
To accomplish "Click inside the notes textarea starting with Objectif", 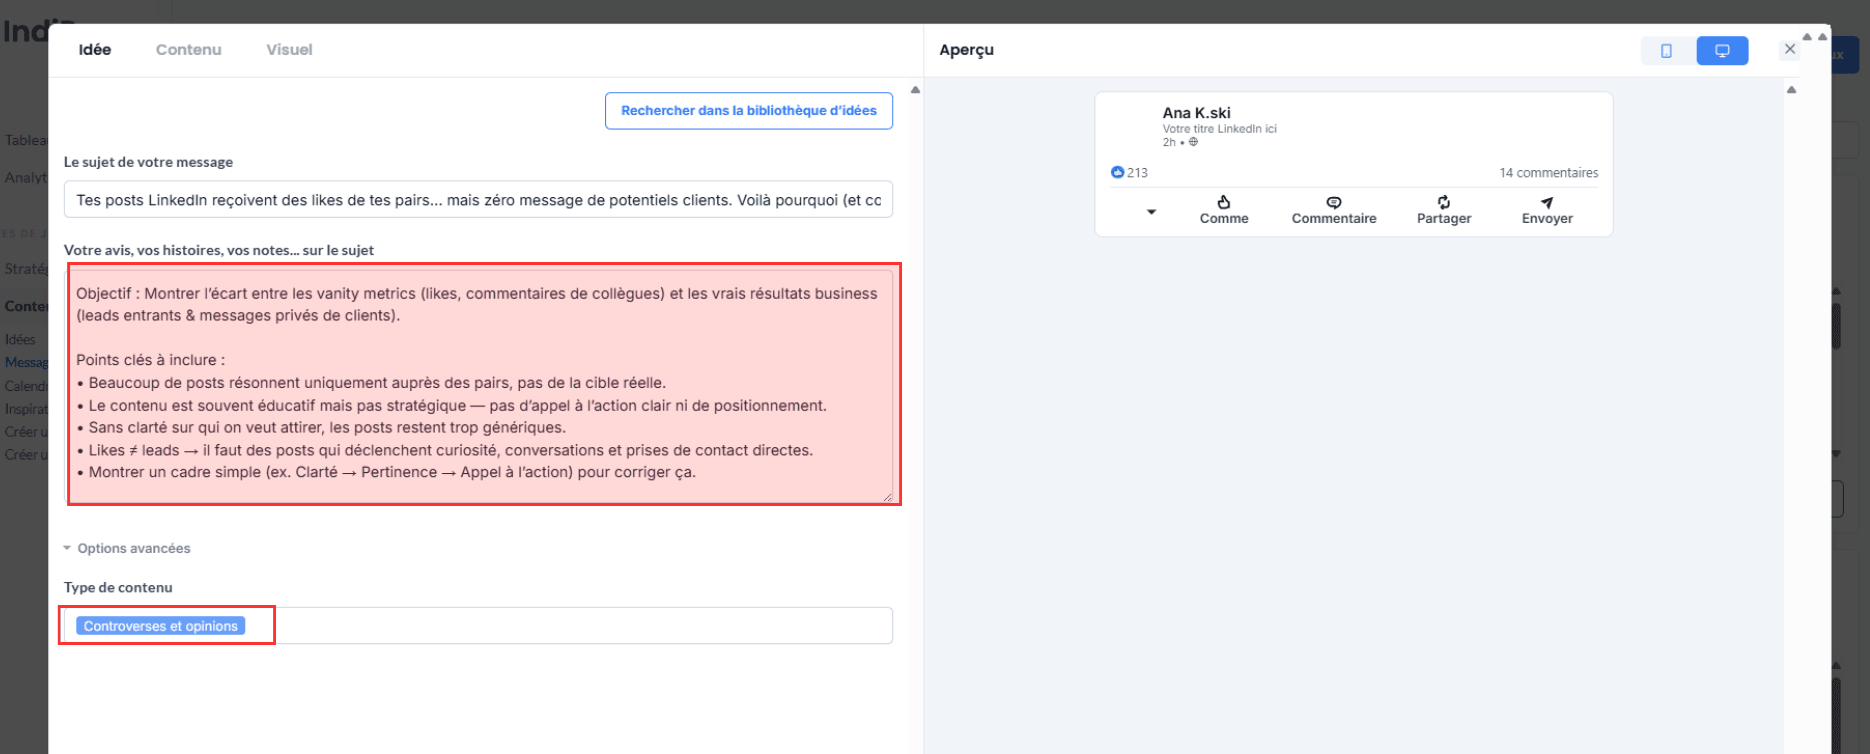I will click(x=480, y=385).
